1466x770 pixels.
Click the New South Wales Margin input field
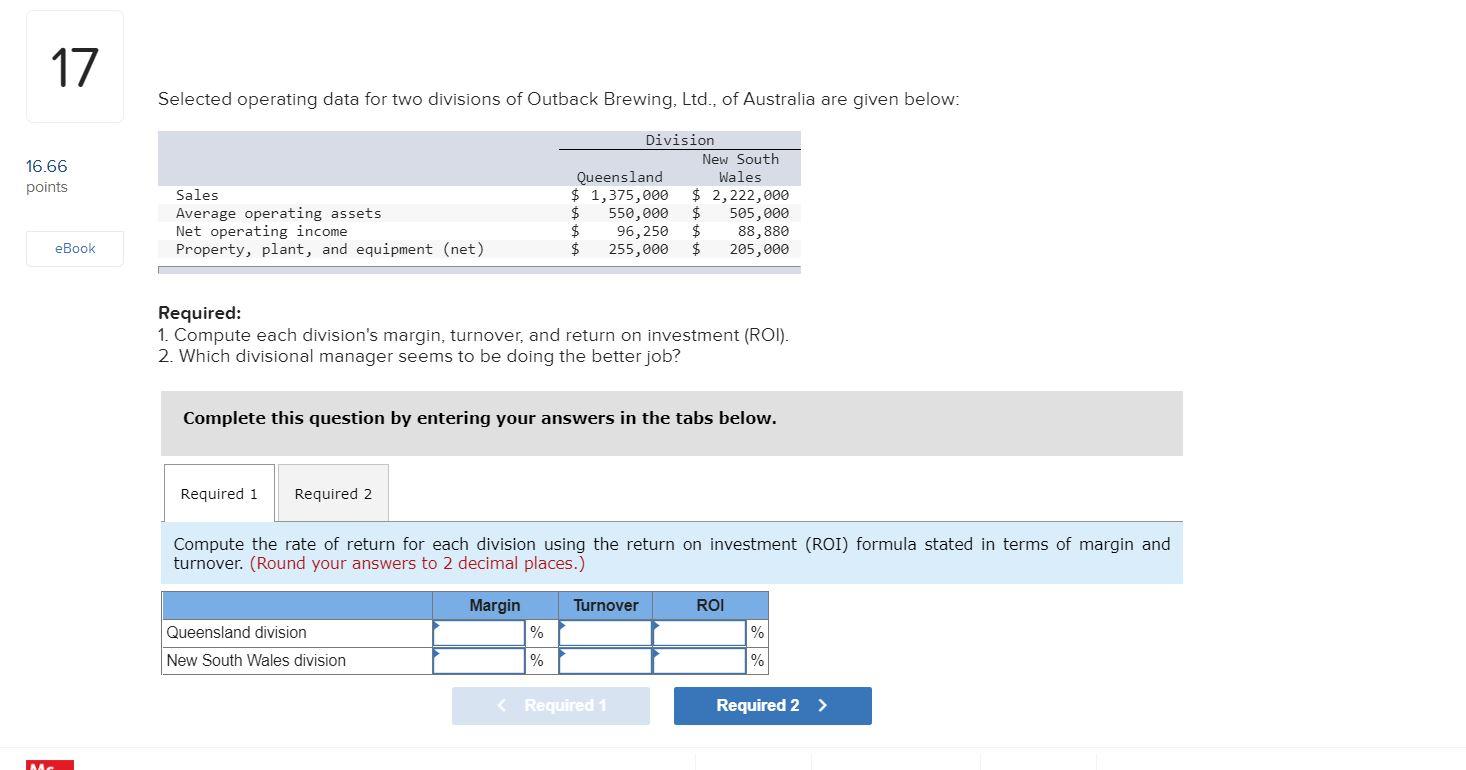point(478,660)
